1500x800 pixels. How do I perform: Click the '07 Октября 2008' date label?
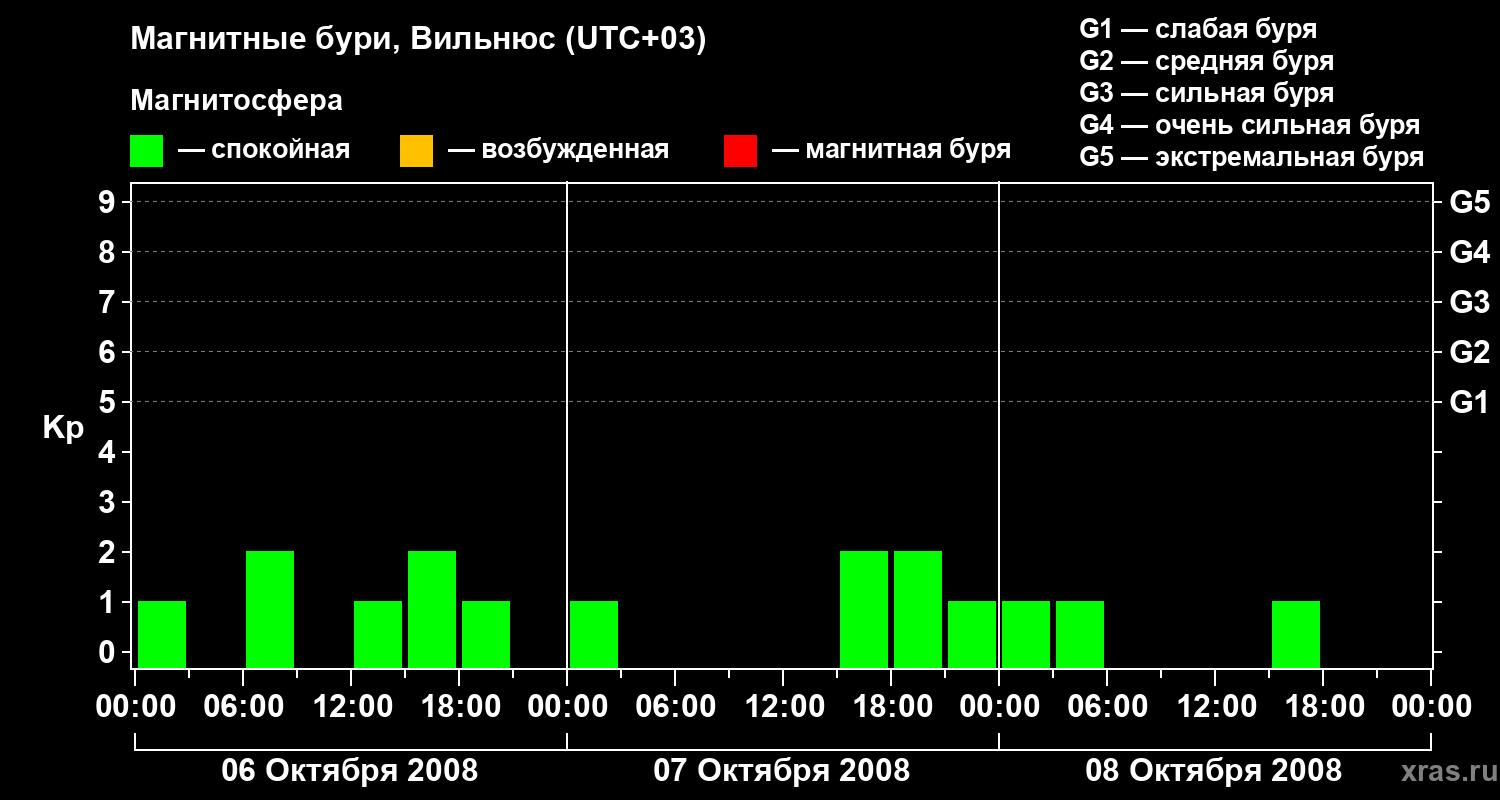(782, 771)
